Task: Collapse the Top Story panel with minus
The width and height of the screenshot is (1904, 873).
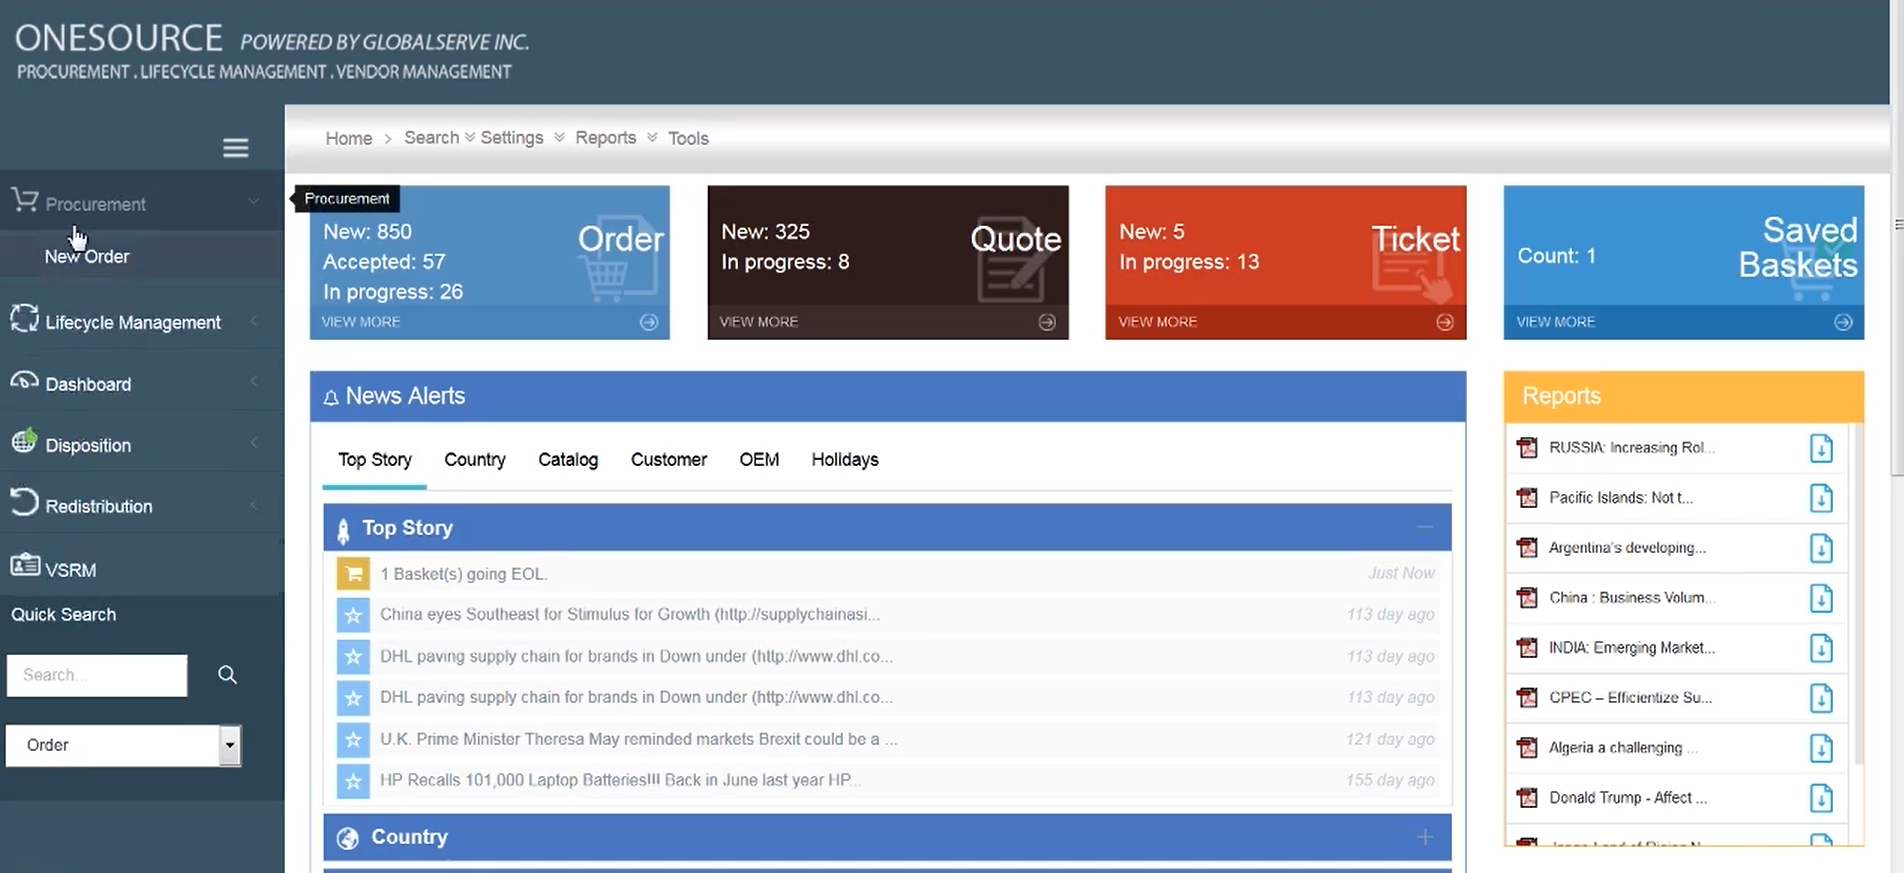Action: (x=1425, y=527)
